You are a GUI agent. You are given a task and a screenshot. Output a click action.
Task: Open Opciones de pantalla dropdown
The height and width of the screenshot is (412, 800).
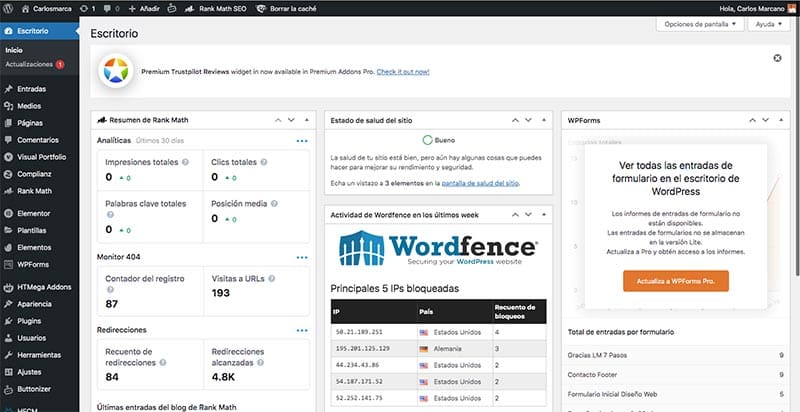coord(700,24)
